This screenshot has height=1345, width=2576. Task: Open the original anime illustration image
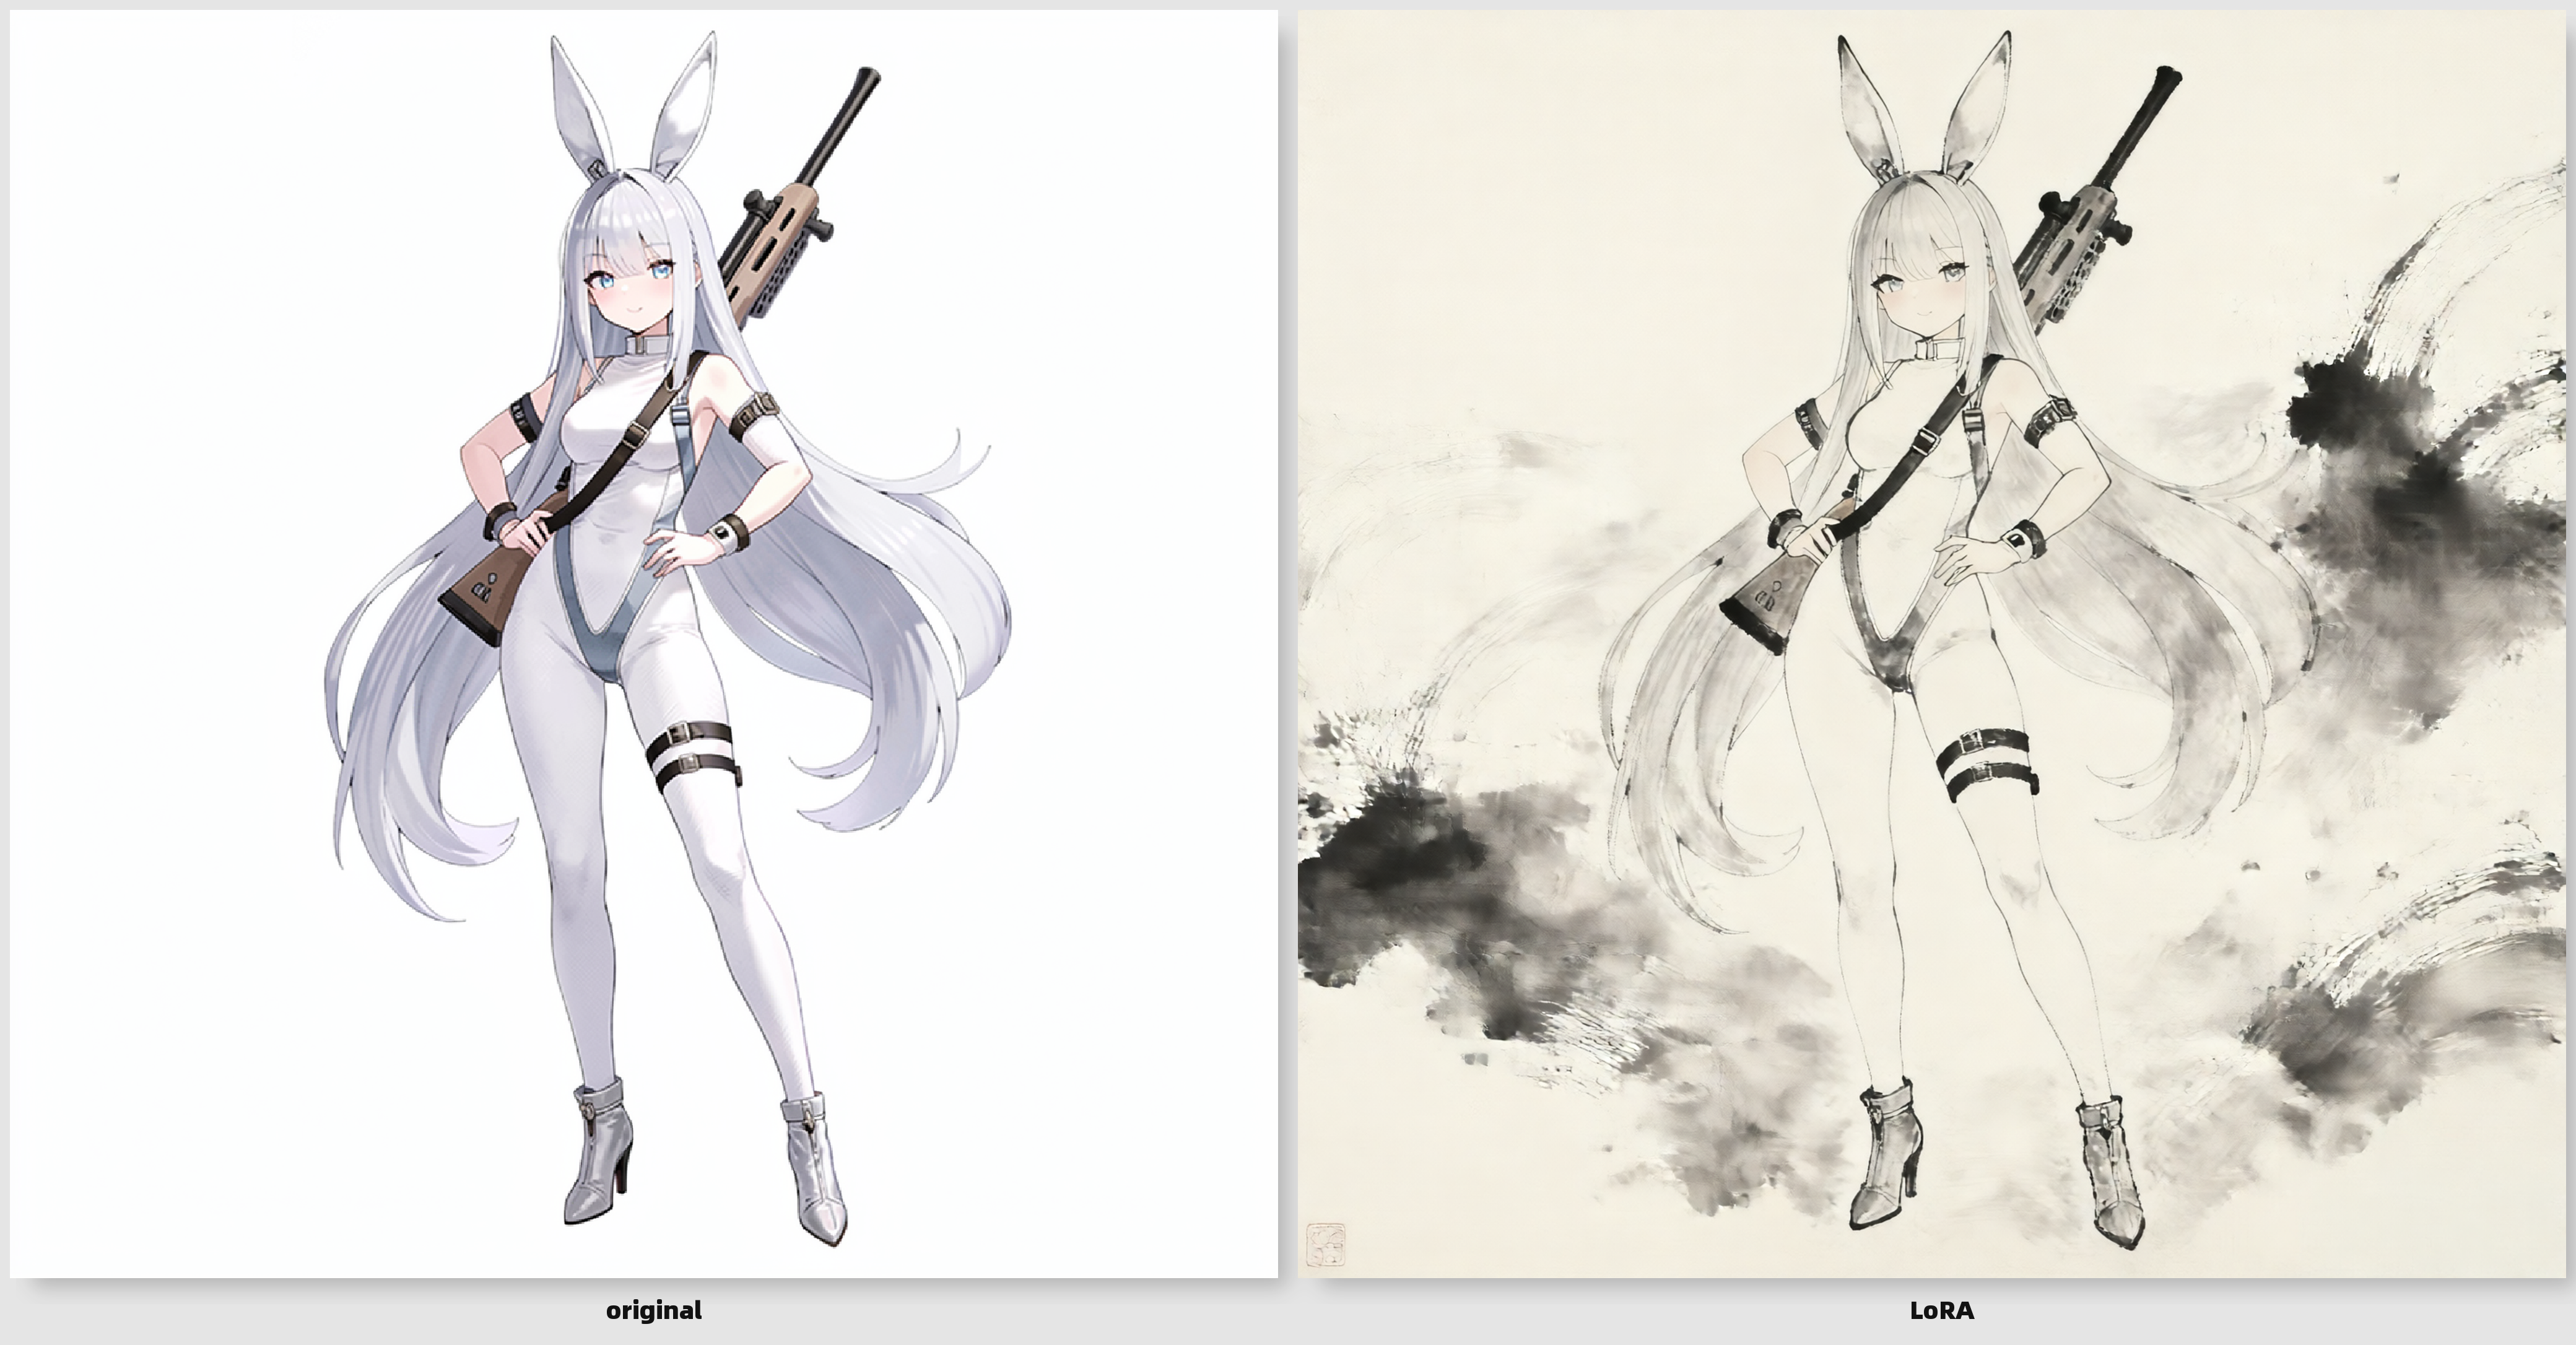tap(644, 644)
